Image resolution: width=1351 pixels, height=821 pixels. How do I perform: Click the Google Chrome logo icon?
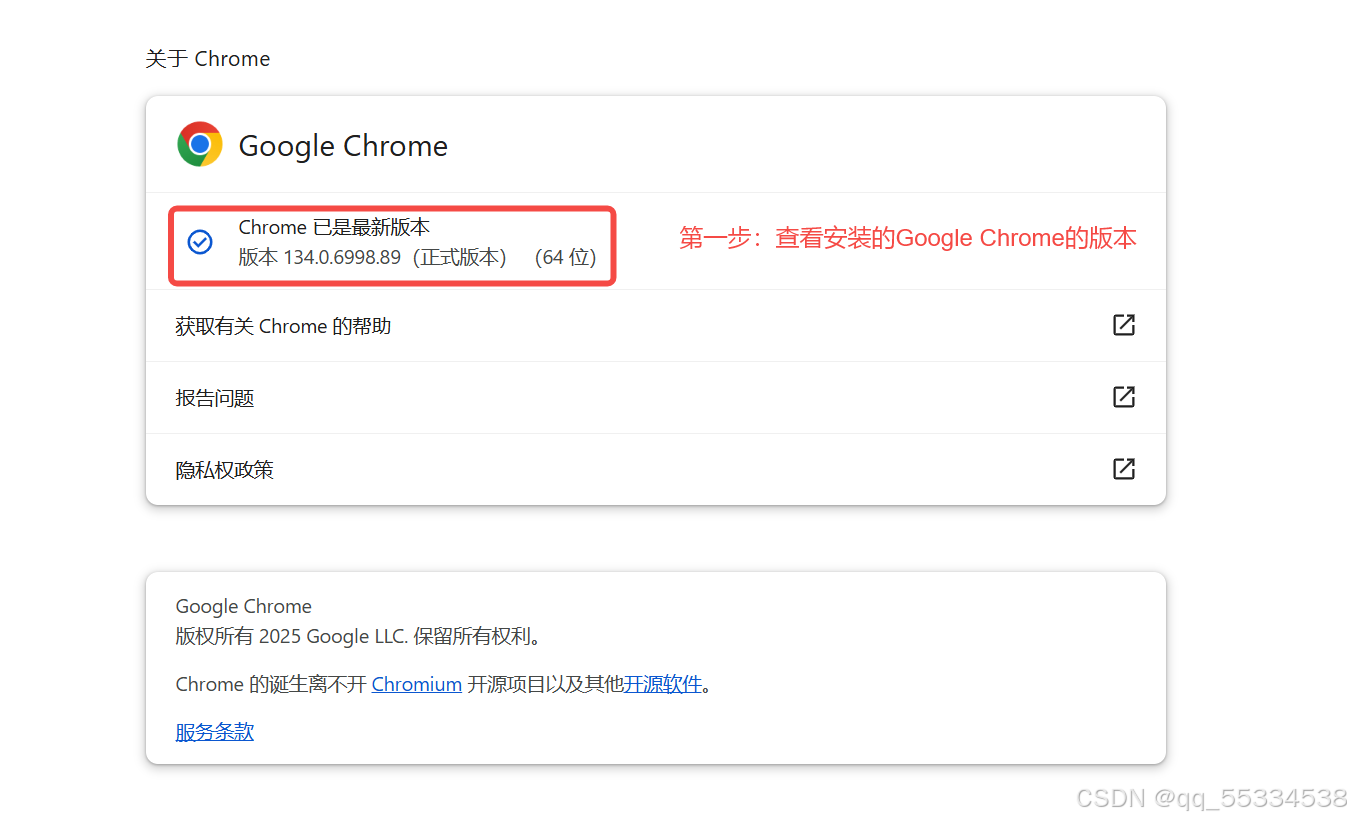point(200,144)
